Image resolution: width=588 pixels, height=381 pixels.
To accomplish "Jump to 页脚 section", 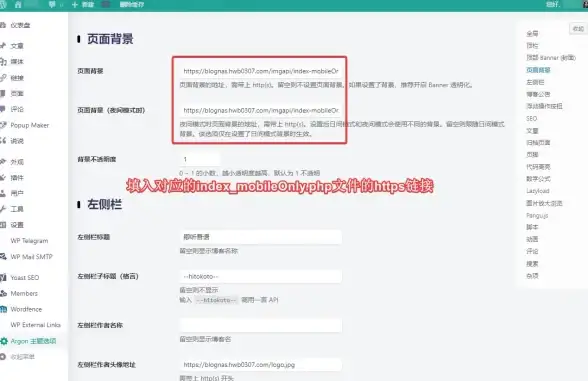I will click(x=532, y=154).
